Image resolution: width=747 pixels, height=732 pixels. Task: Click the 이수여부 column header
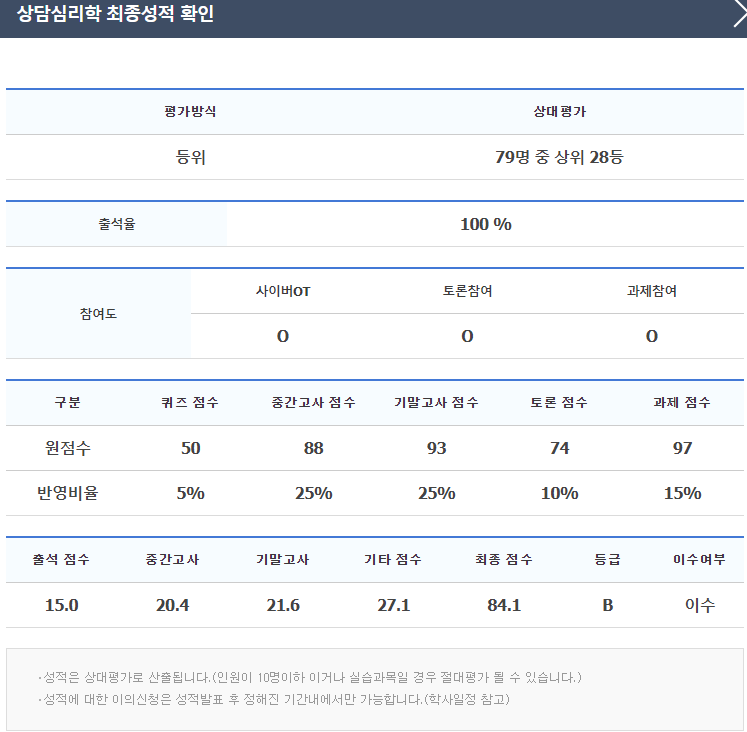pos(699,559)
